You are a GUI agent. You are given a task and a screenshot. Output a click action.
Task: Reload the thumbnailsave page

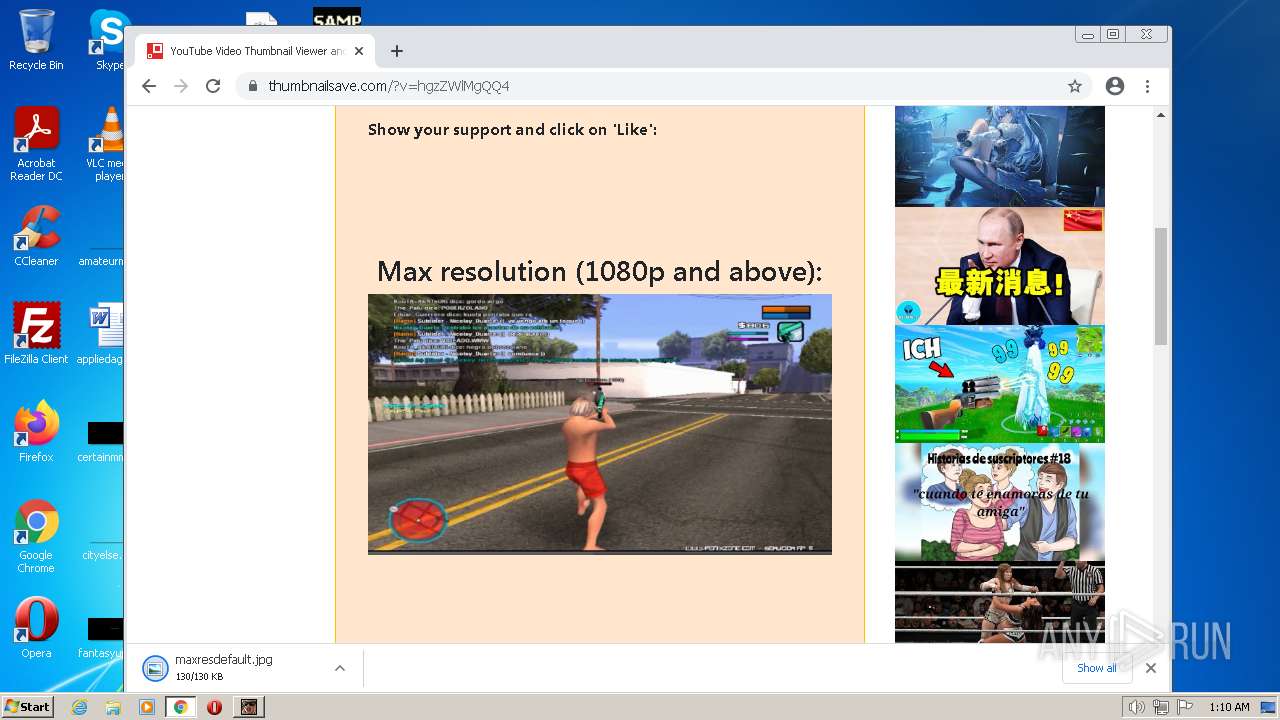(213, 86)
